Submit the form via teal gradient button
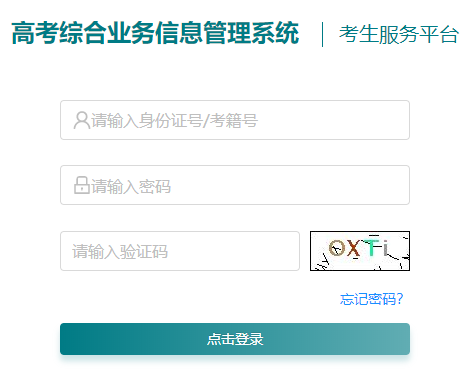 [x=235, y=339]
